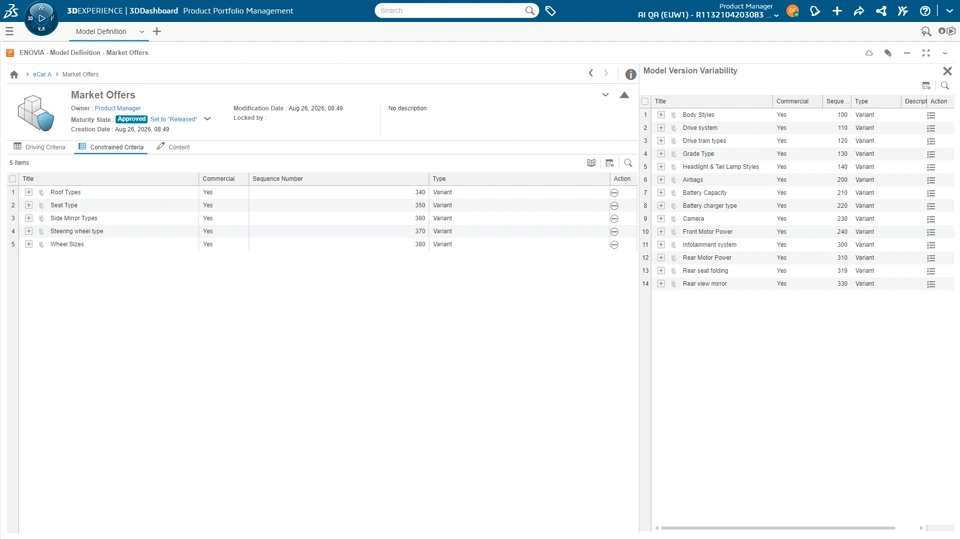Image resolution: width=960 pixels, height=539 pixels.
Task: Open action menu for Rear view mirror
Action: click(x=931, y=284)
